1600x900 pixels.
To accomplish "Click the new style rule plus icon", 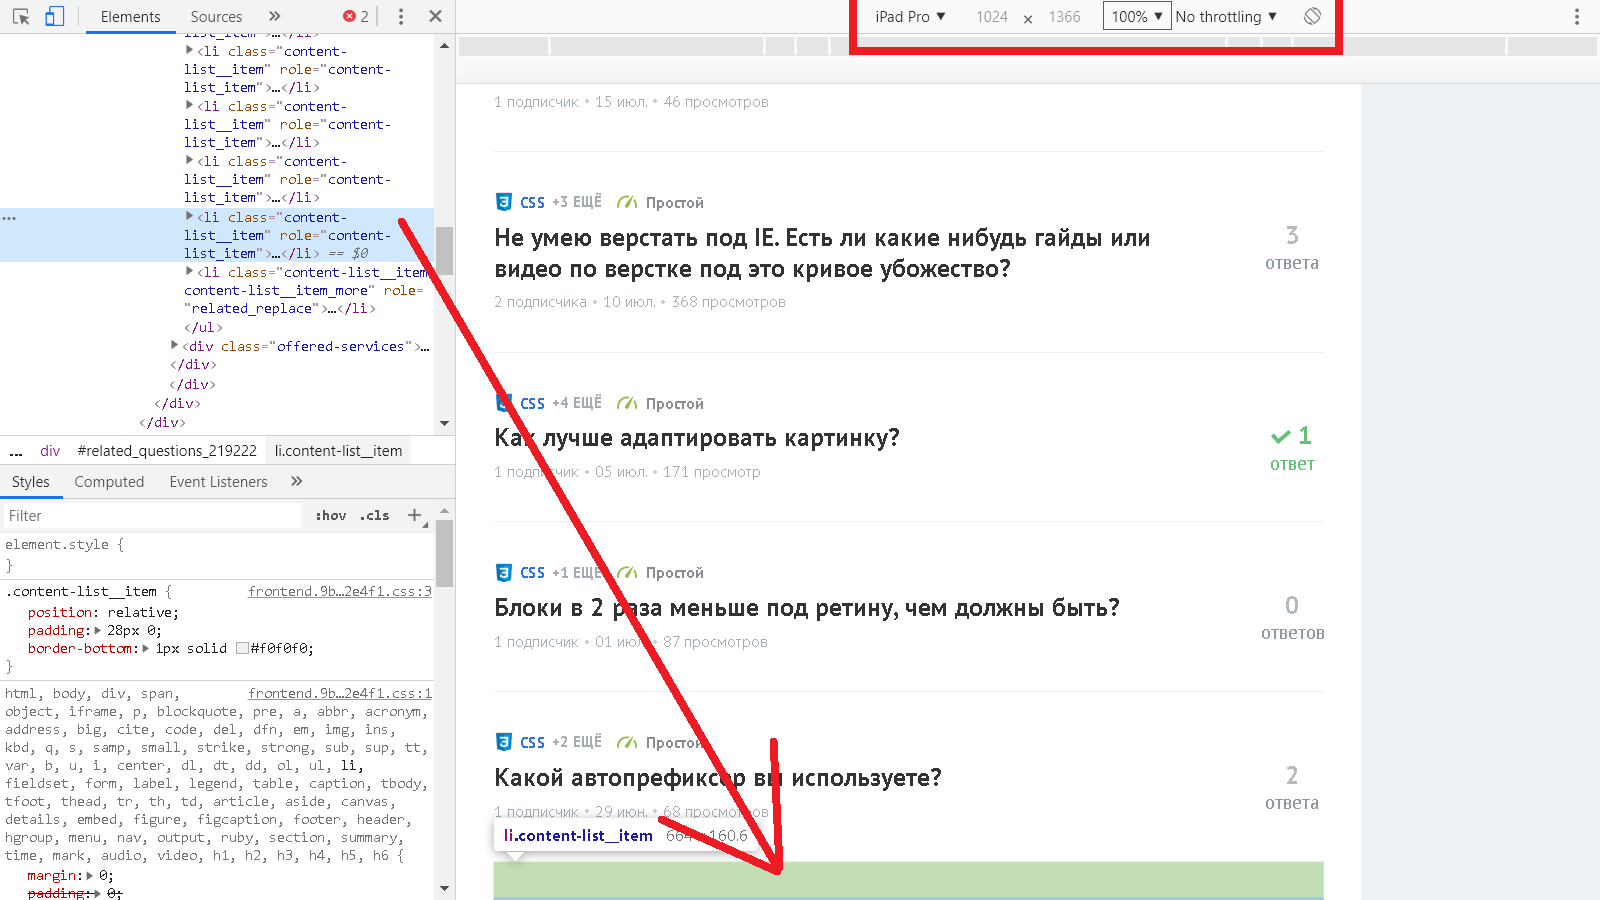I will pyautogui.click(x=414, y=515).
